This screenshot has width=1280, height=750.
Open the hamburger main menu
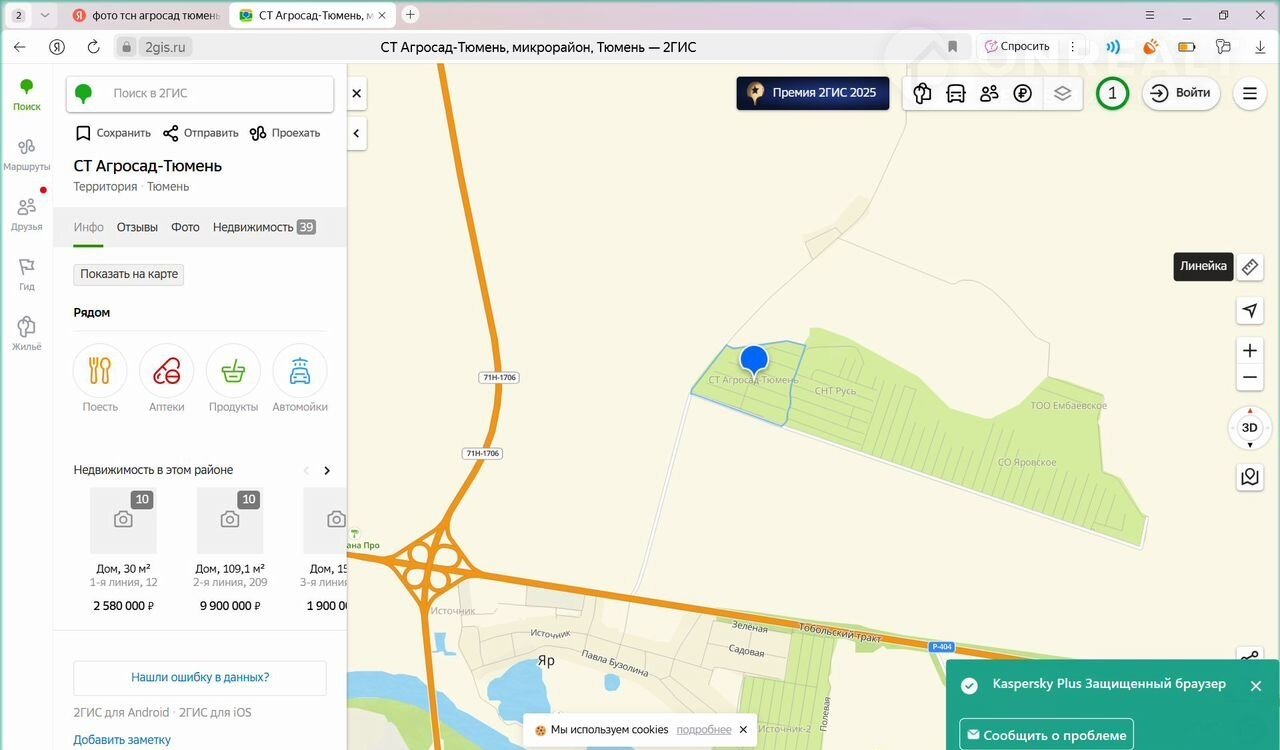coord(1249,93)
